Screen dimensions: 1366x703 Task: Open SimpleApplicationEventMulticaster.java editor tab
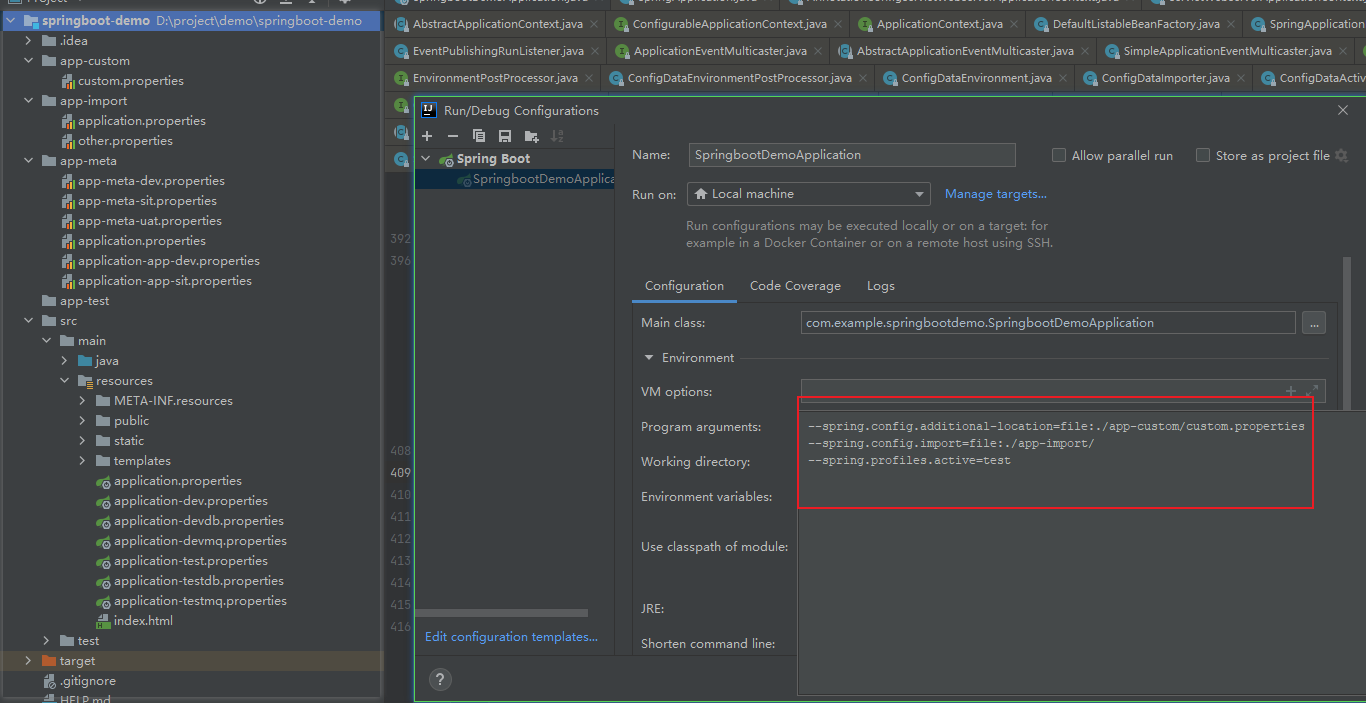1227,51
